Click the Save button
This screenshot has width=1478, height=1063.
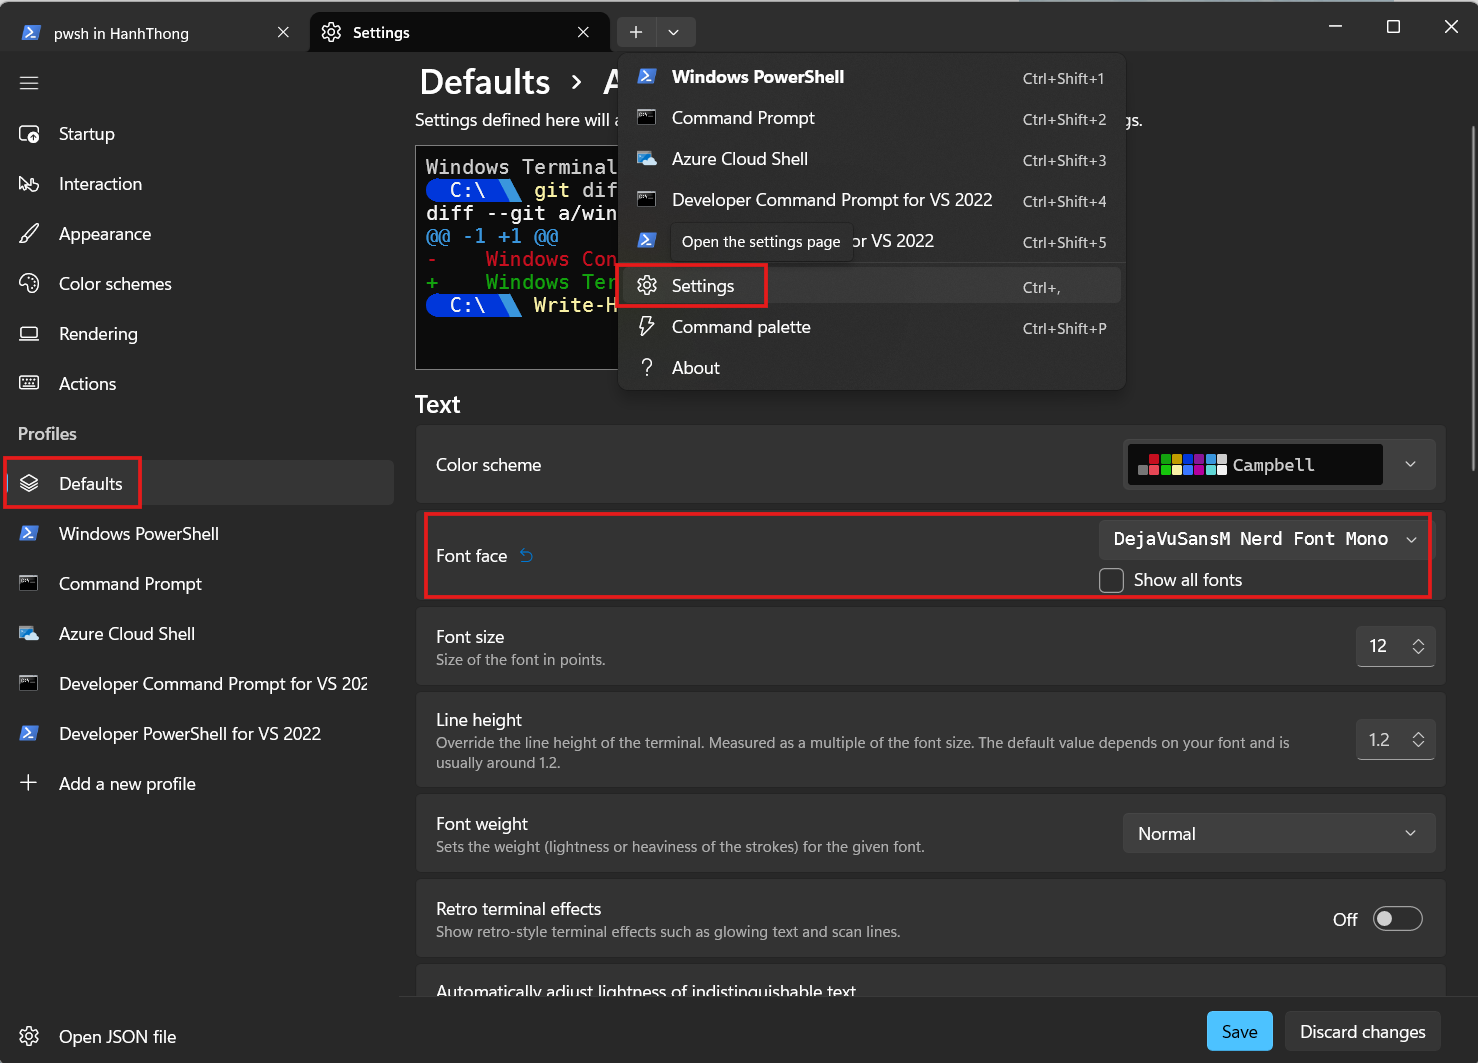(x=1239, y=1032)
